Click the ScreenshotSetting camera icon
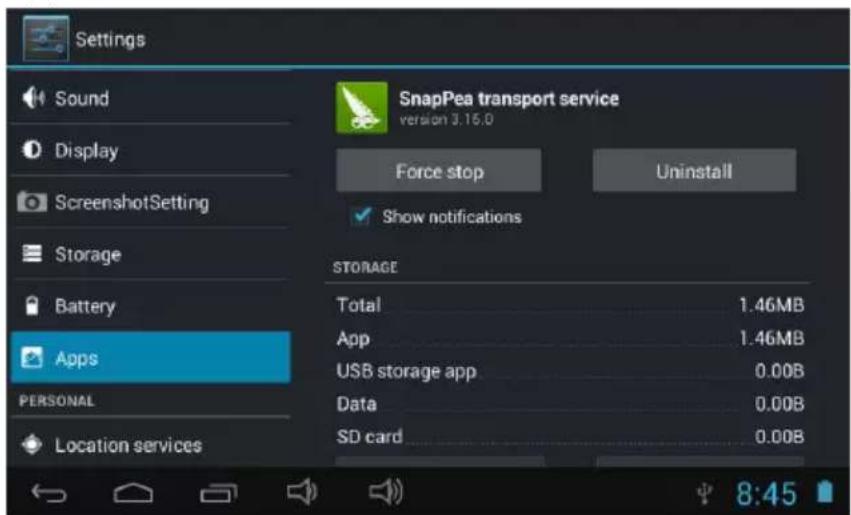 (x=32, y=202)
